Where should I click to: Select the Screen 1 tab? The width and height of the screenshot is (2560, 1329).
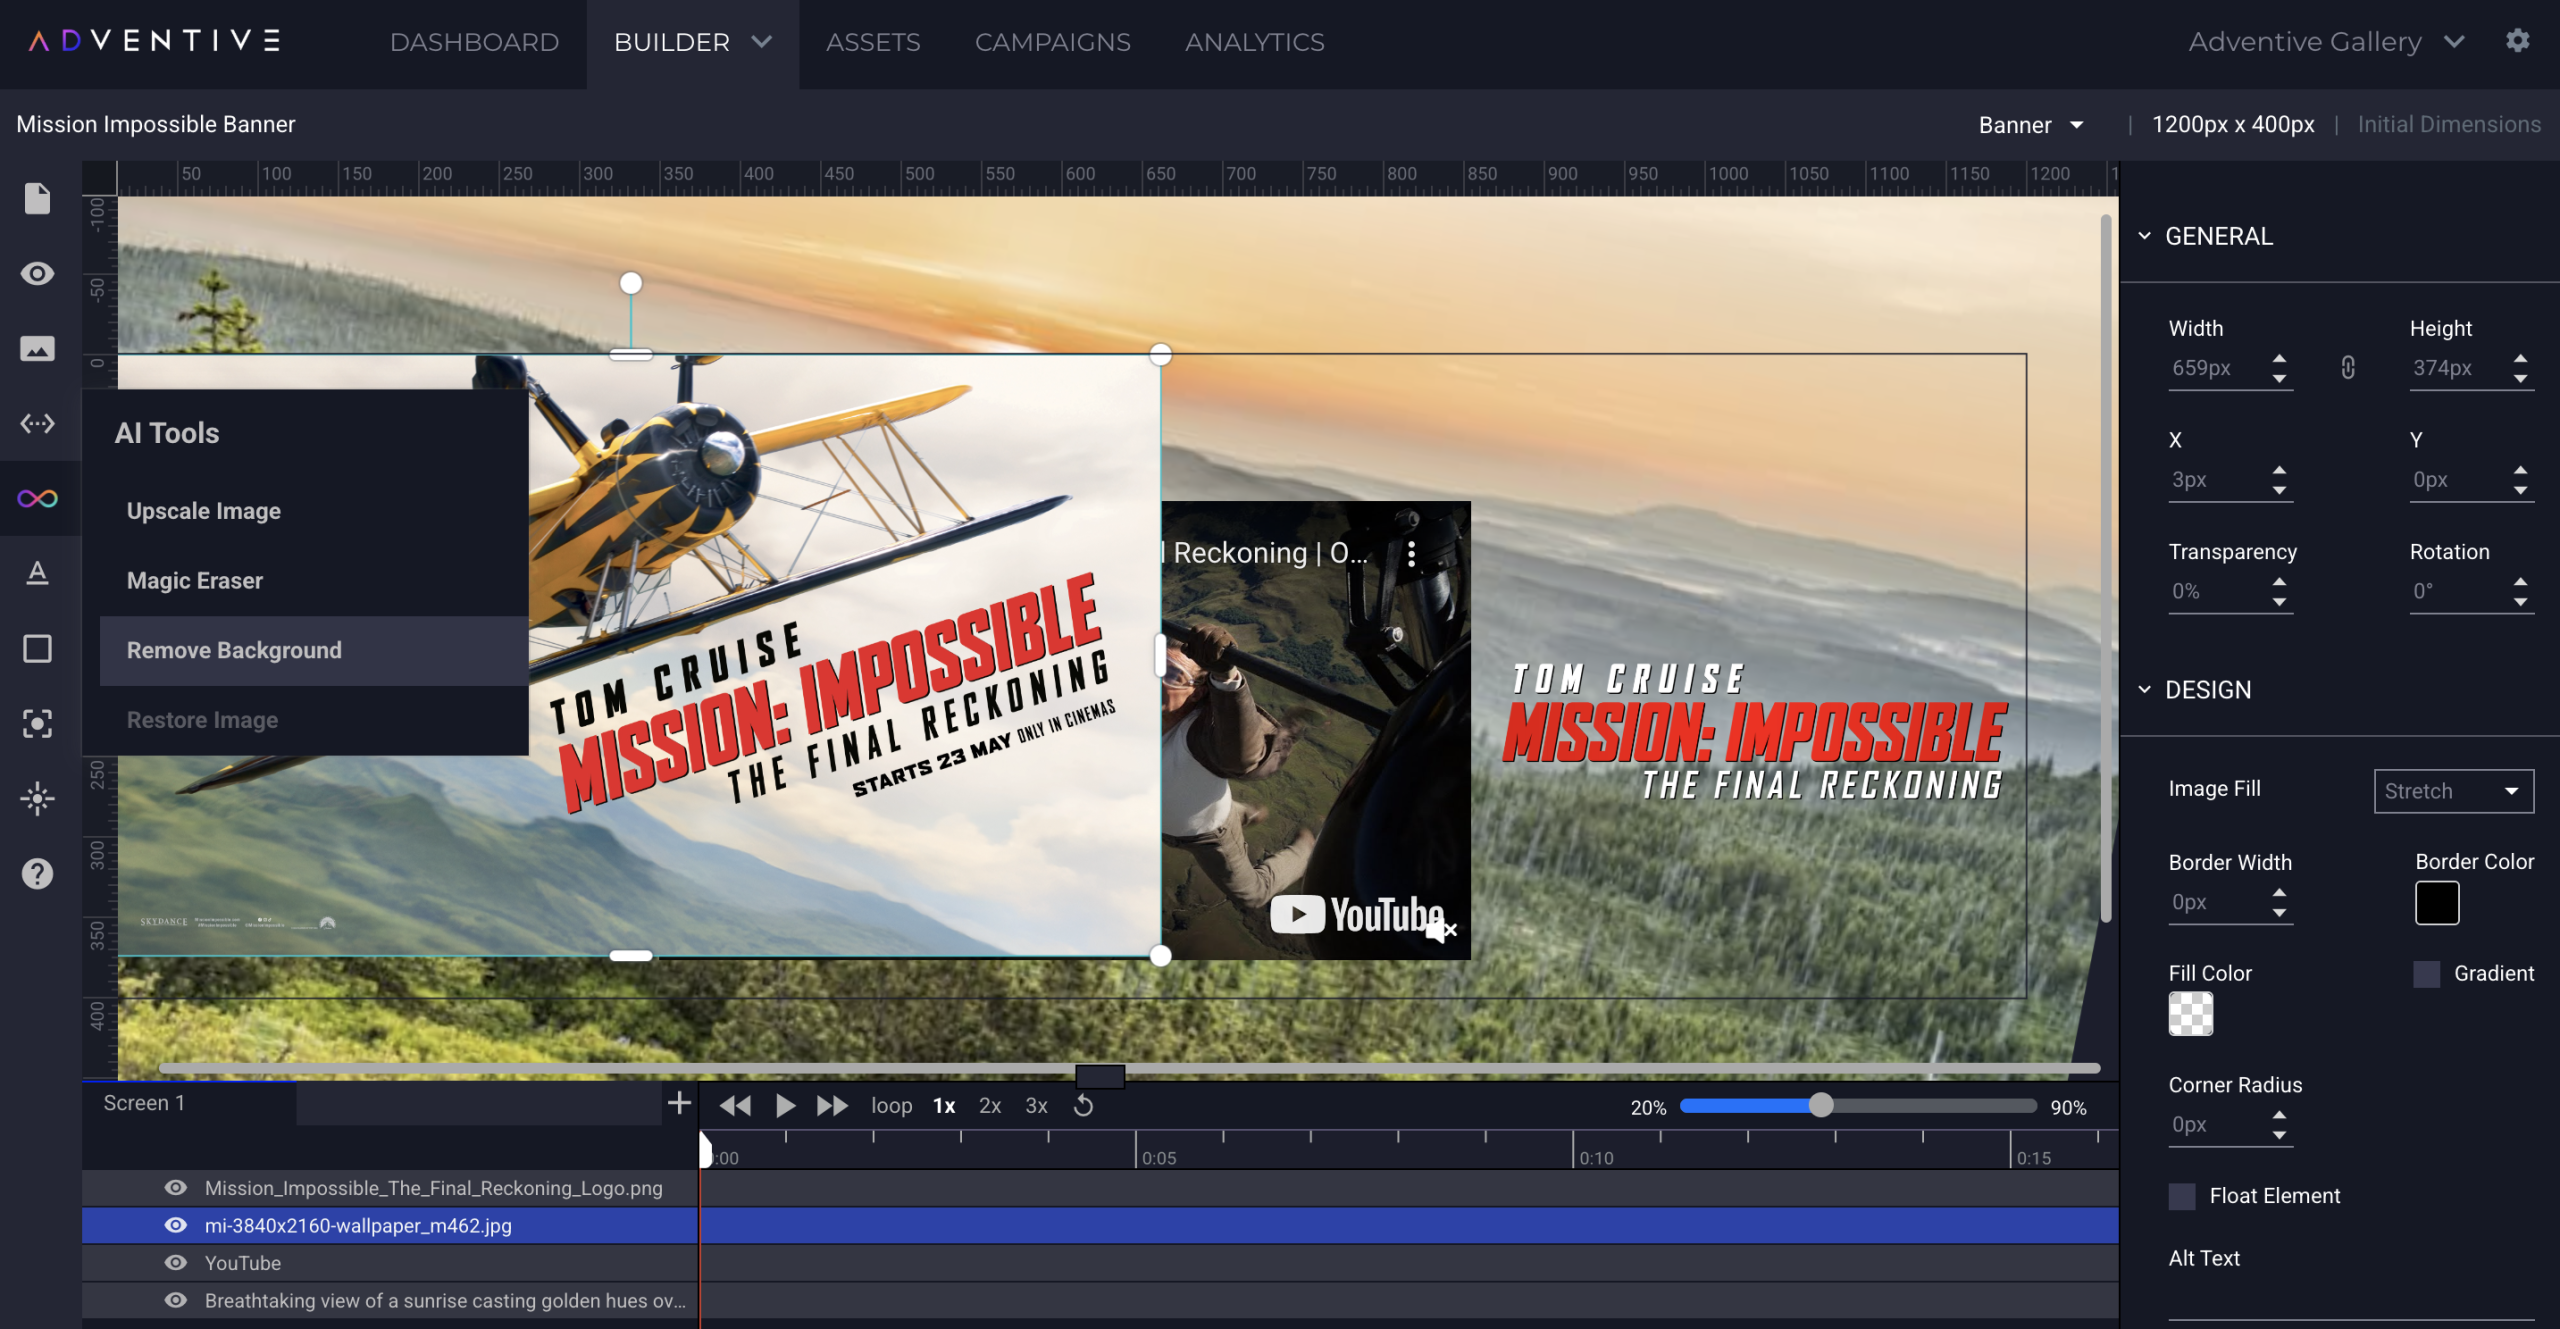(189, 1103)
